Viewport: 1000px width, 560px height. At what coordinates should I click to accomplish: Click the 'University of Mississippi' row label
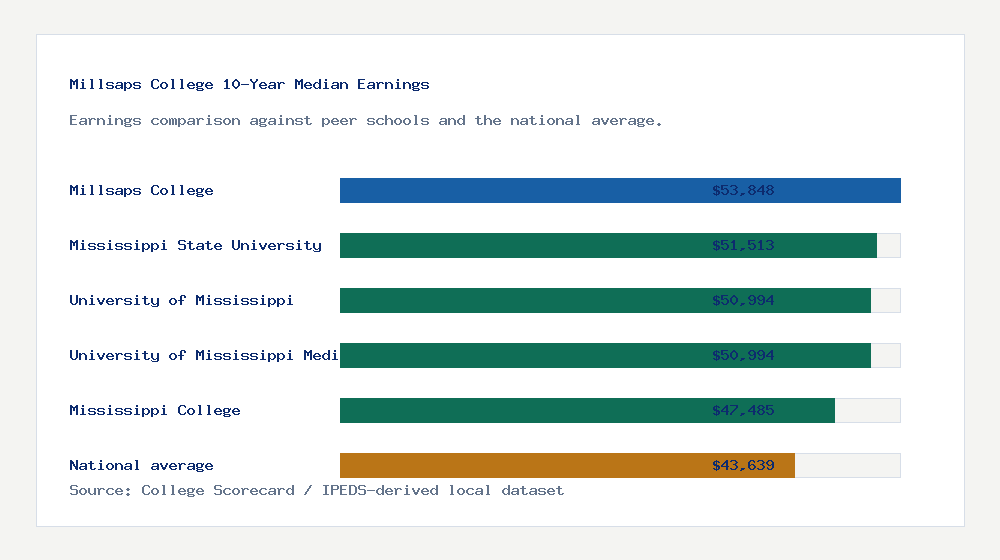tap(181, 300)
